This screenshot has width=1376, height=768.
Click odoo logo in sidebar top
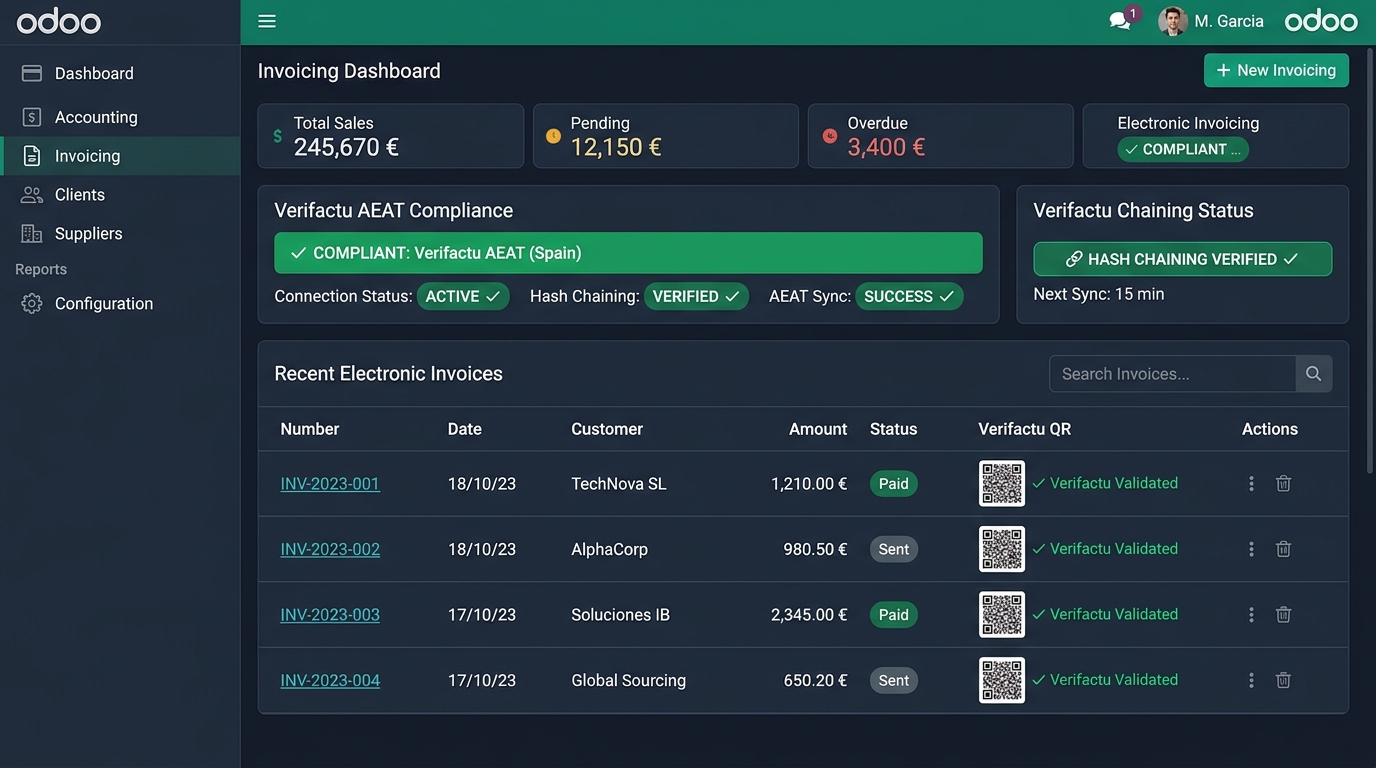click(x=59, y=21)
